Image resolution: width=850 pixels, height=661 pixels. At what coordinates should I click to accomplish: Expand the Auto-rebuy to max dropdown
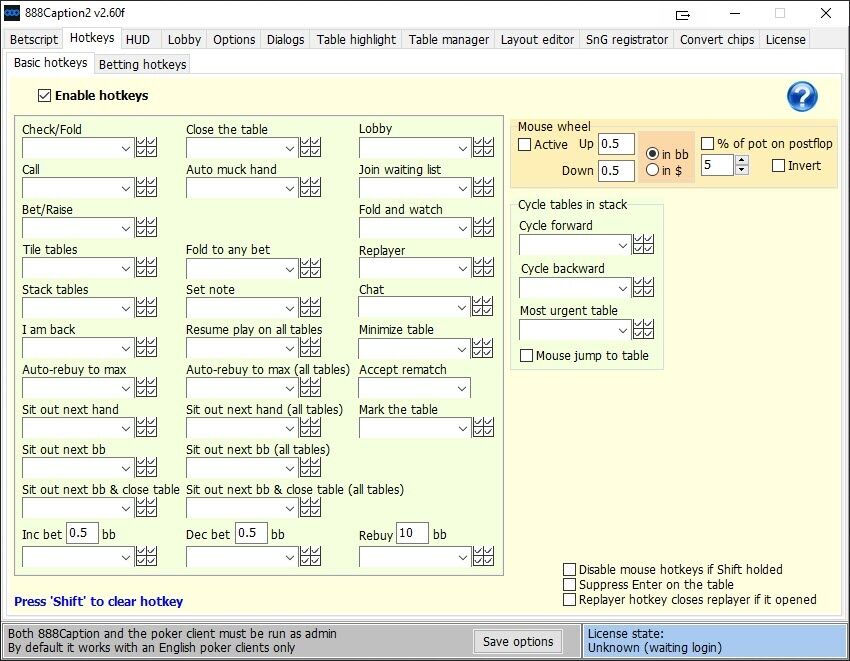coord(78,388)
